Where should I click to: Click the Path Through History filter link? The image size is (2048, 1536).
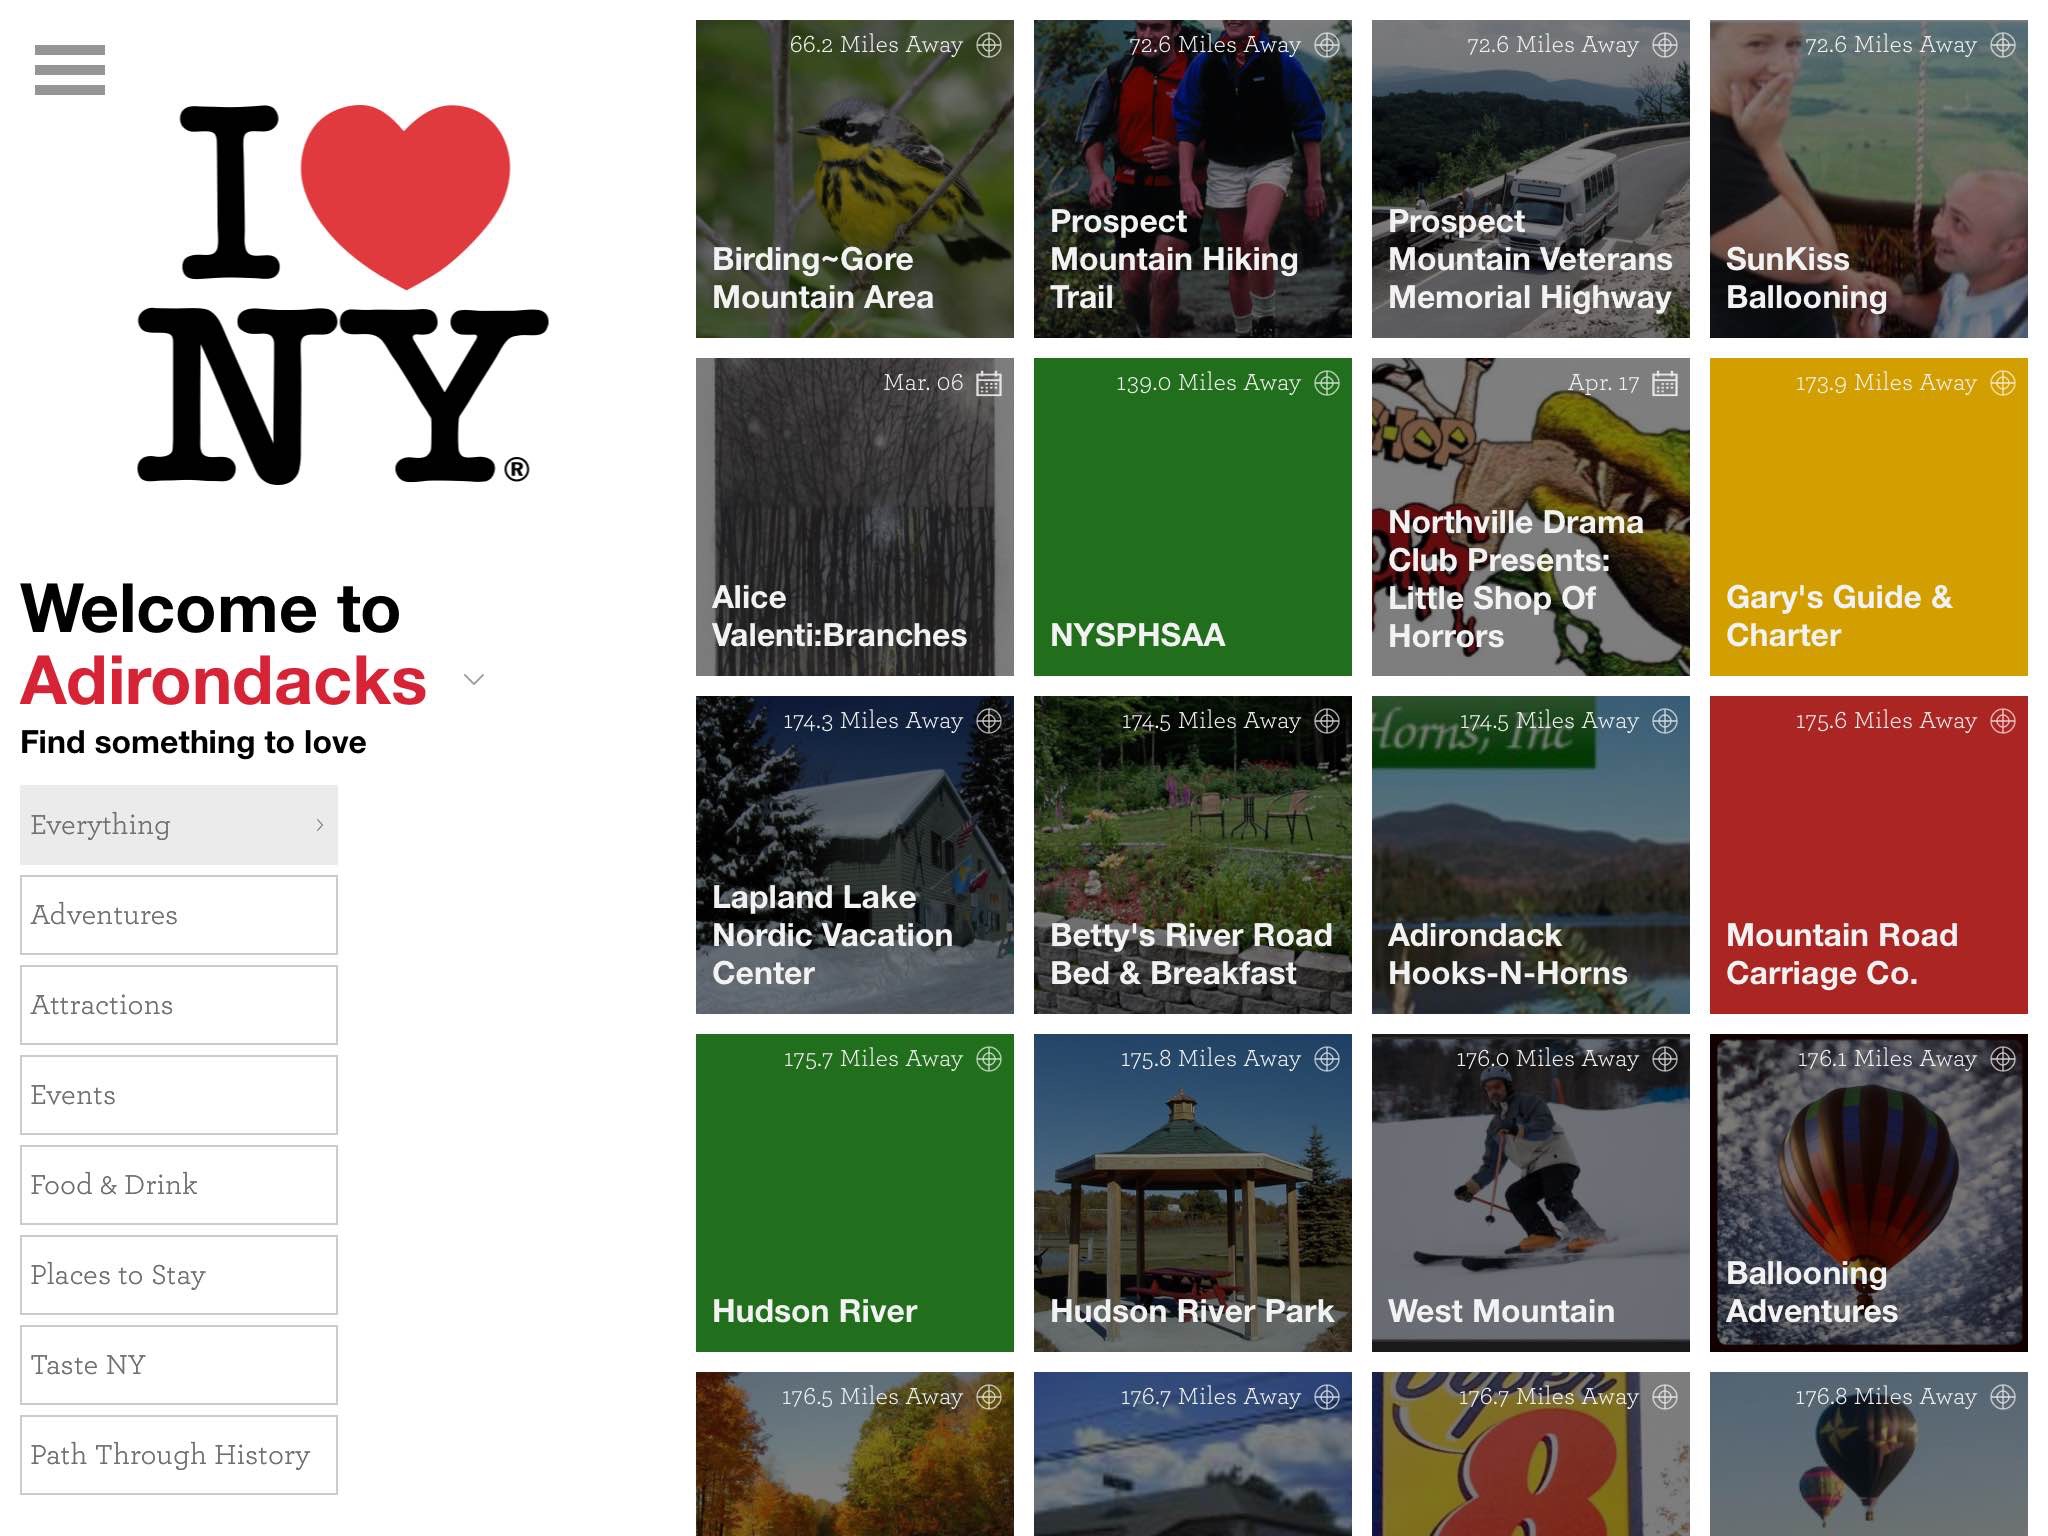point(173,1454)
